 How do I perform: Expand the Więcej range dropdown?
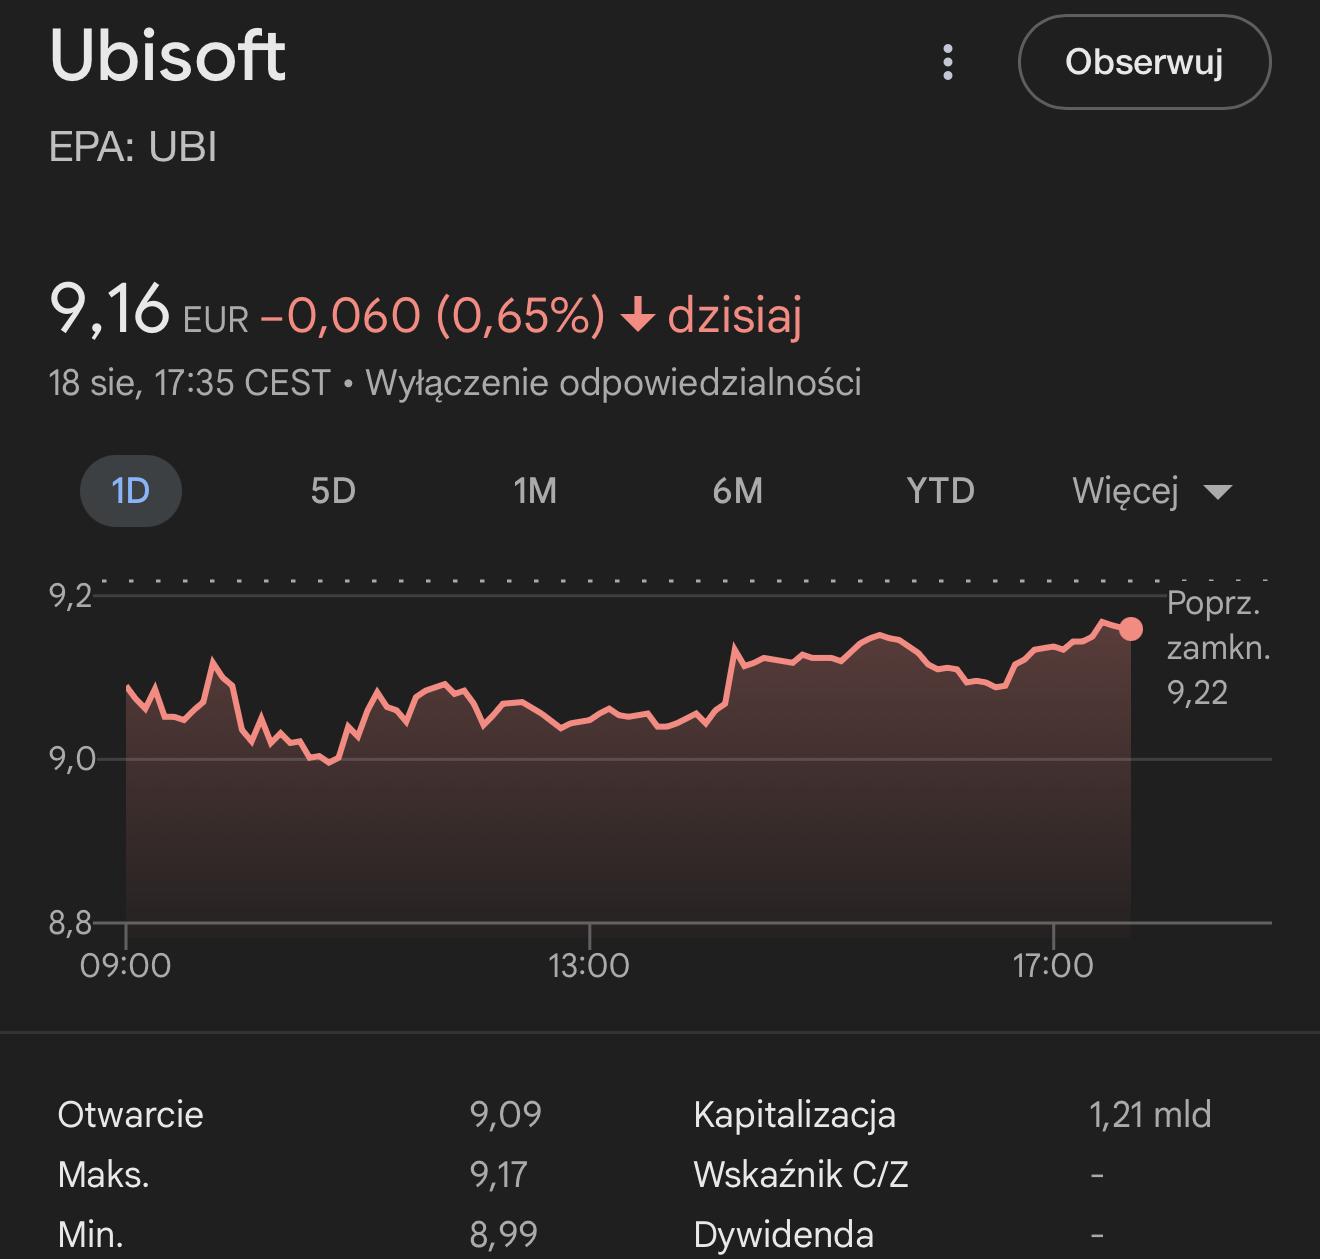coord(1126,491)
